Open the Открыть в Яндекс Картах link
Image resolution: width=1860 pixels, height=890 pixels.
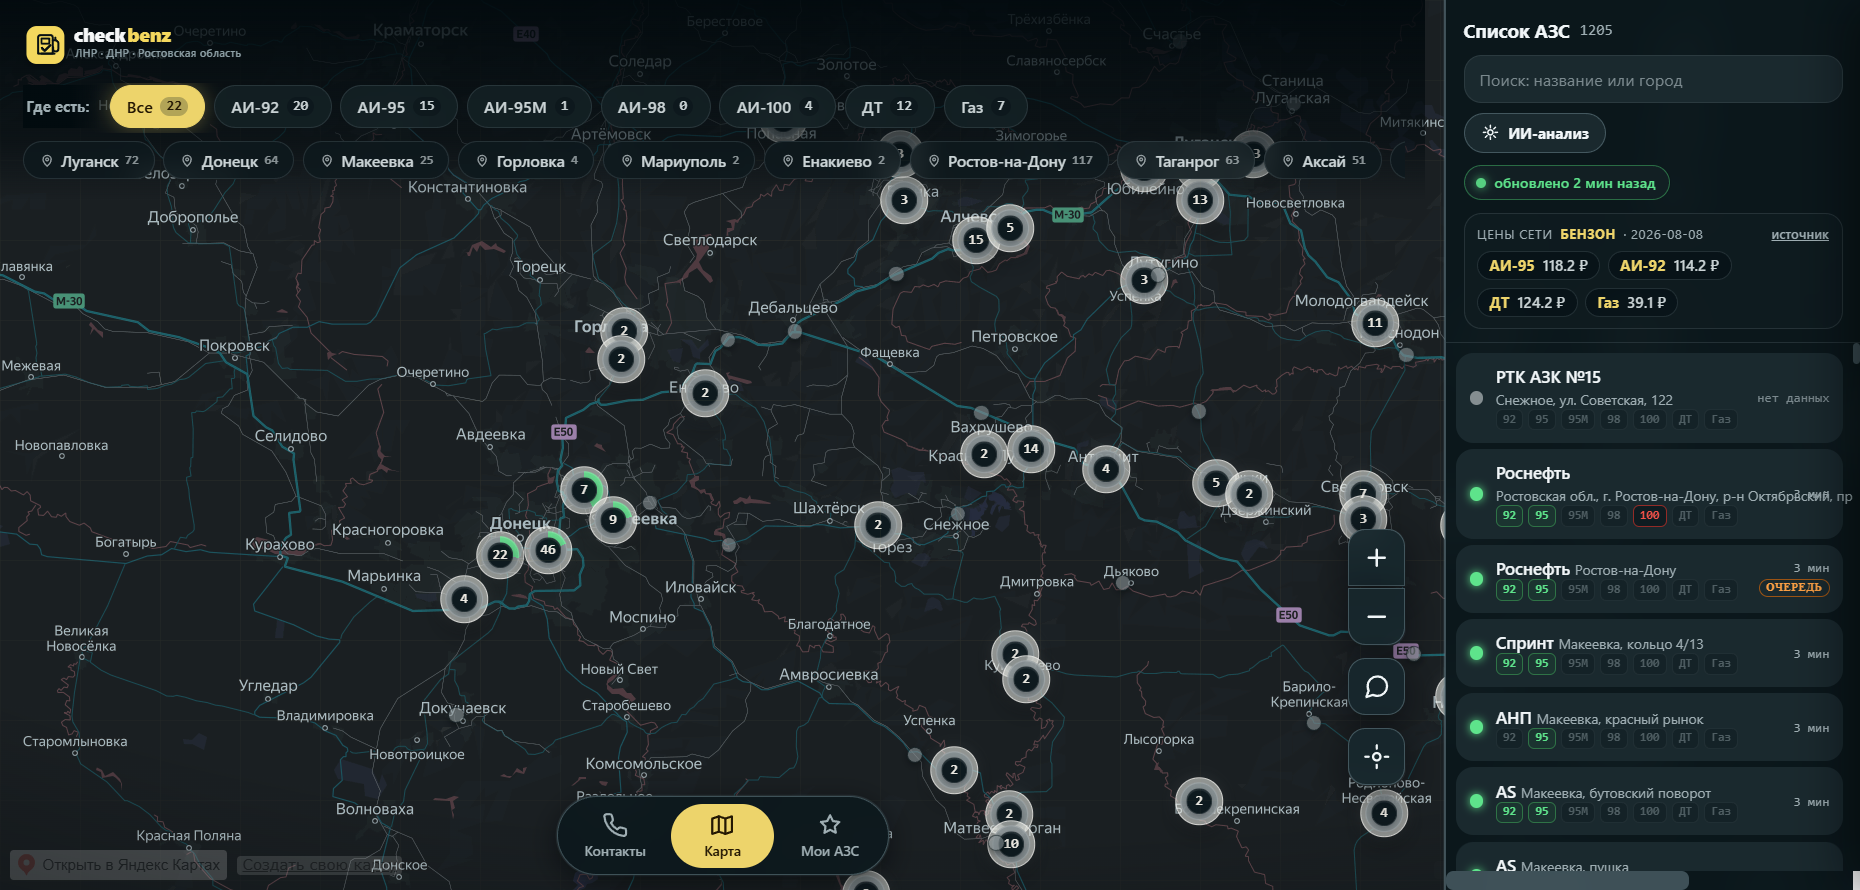point(119,865)
